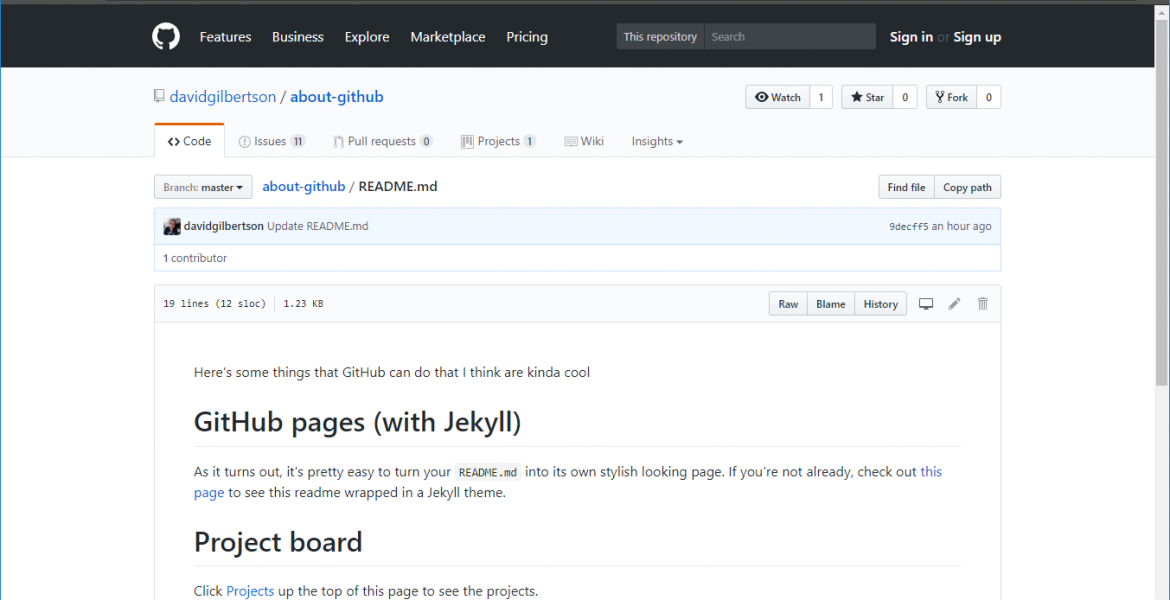Open file History
The image size is (1170, 600).
(x=880, y=304)
